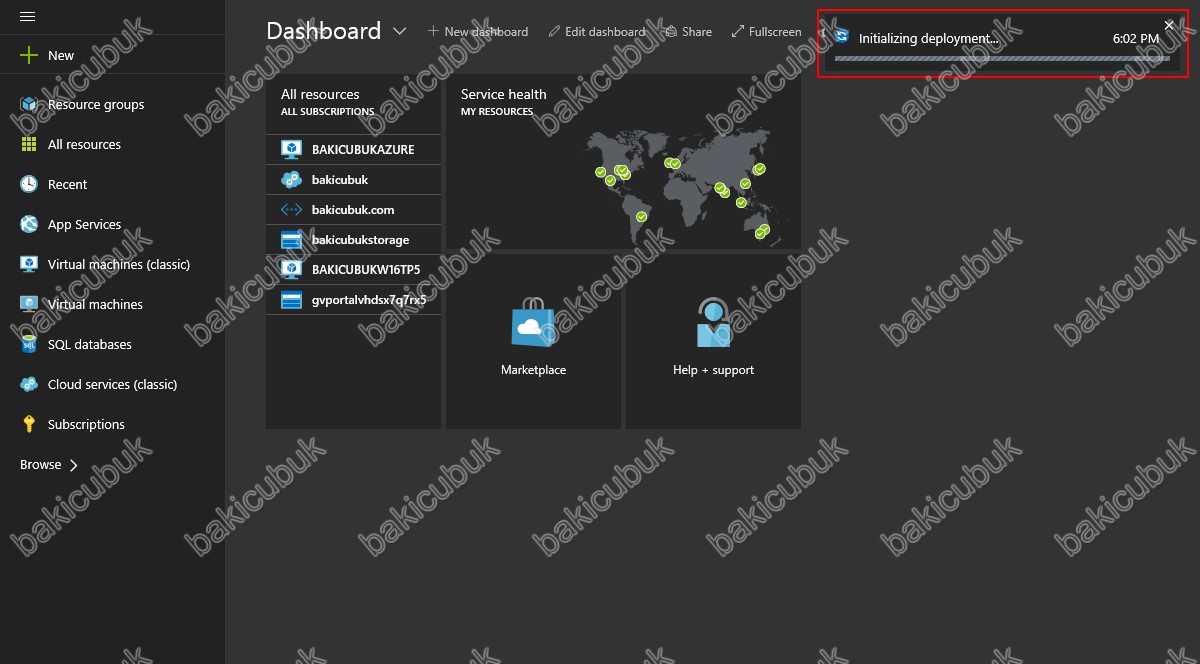Select gvportalvhdsx7q7rx5 resource row text
The width and height of the screenshot is (1200, 664).
point(369,300)
